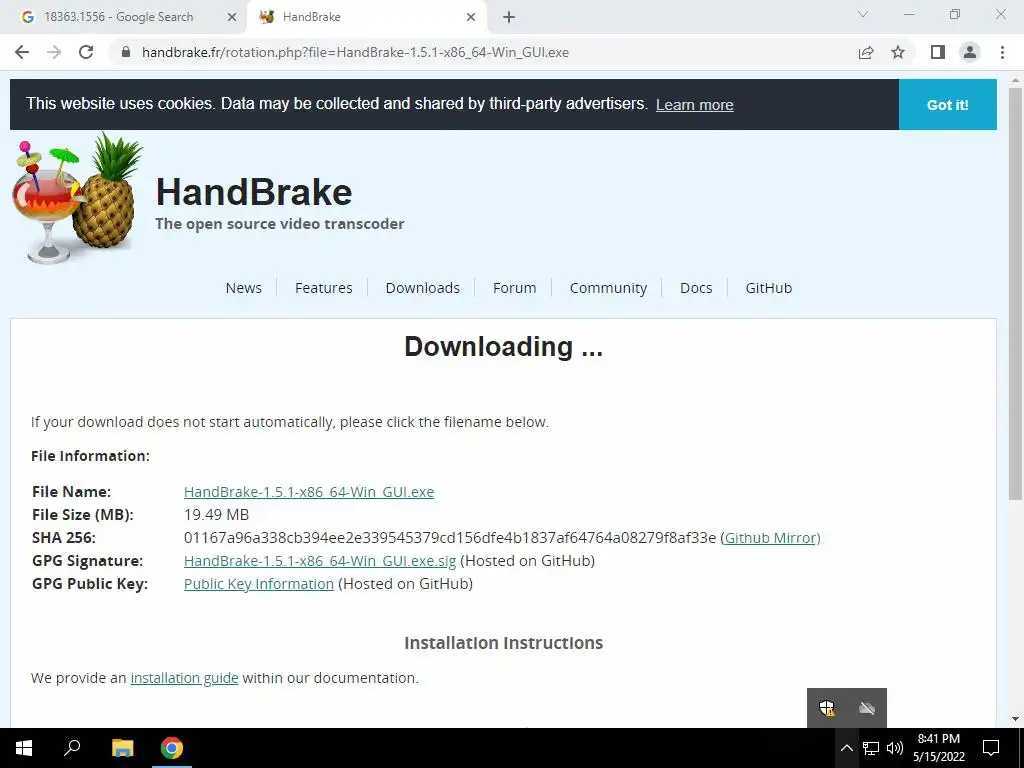
Task: Select the HandBrake tab
Action: tap(366, 17)
